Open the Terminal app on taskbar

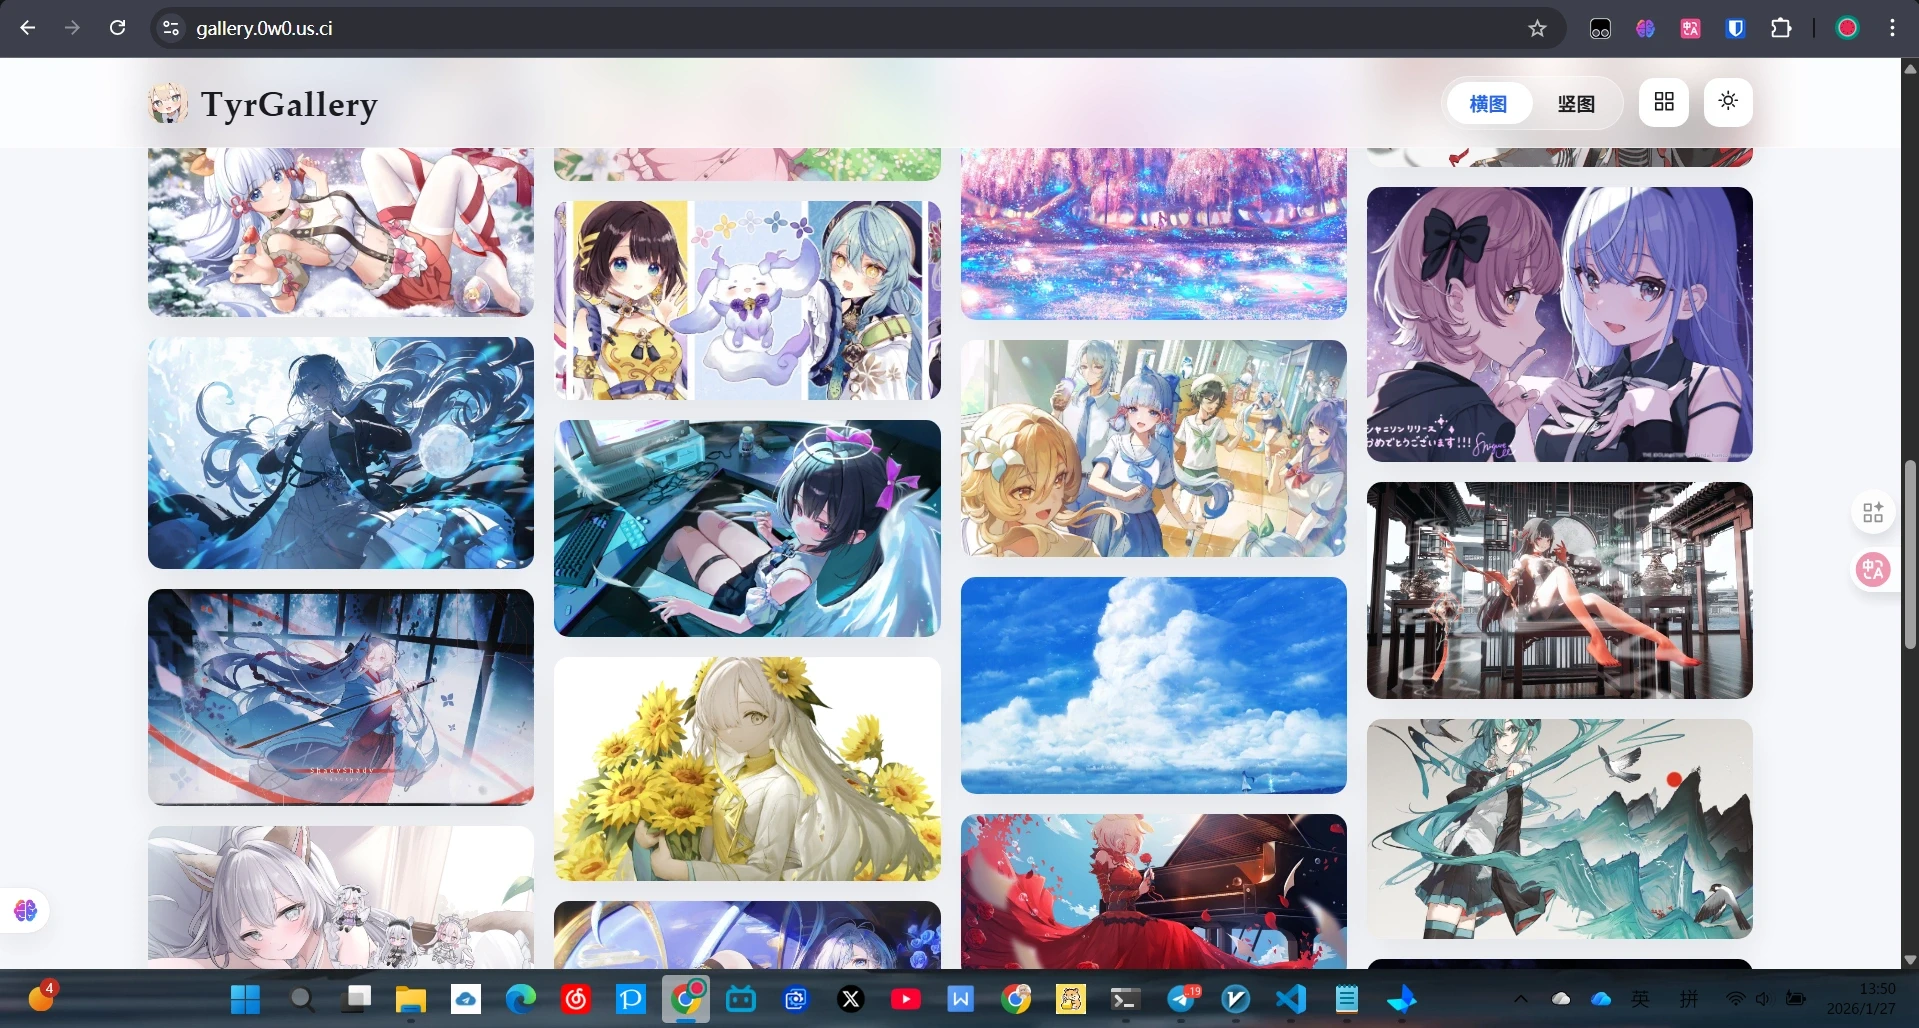pos(1126,999)
